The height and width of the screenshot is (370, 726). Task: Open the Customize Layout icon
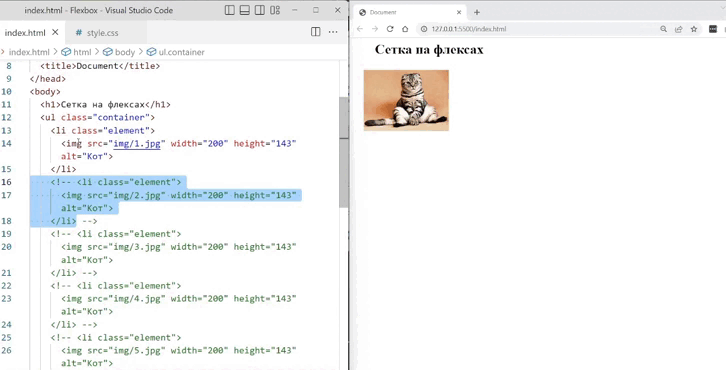[275, 10]
